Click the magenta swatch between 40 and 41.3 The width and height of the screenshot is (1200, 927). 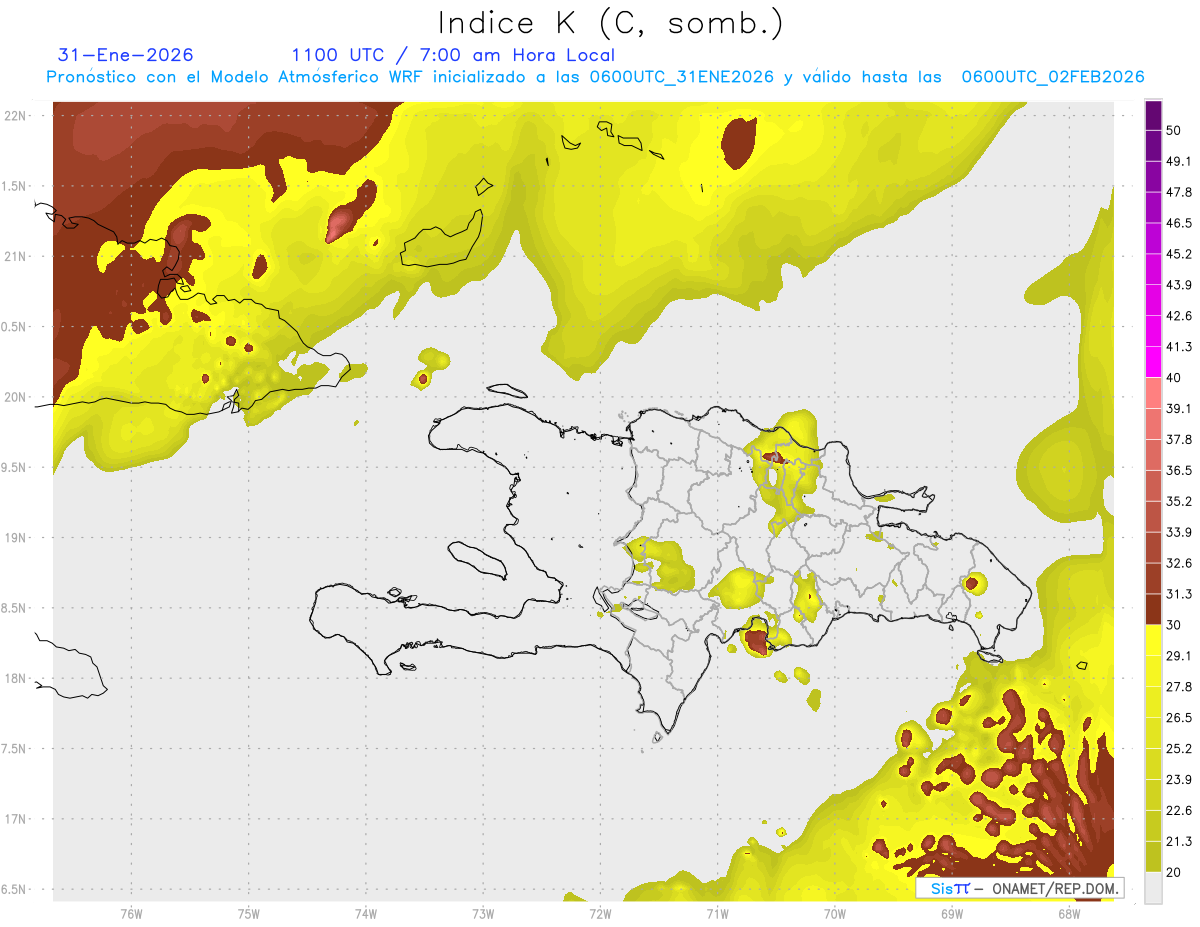(1153, 362)
